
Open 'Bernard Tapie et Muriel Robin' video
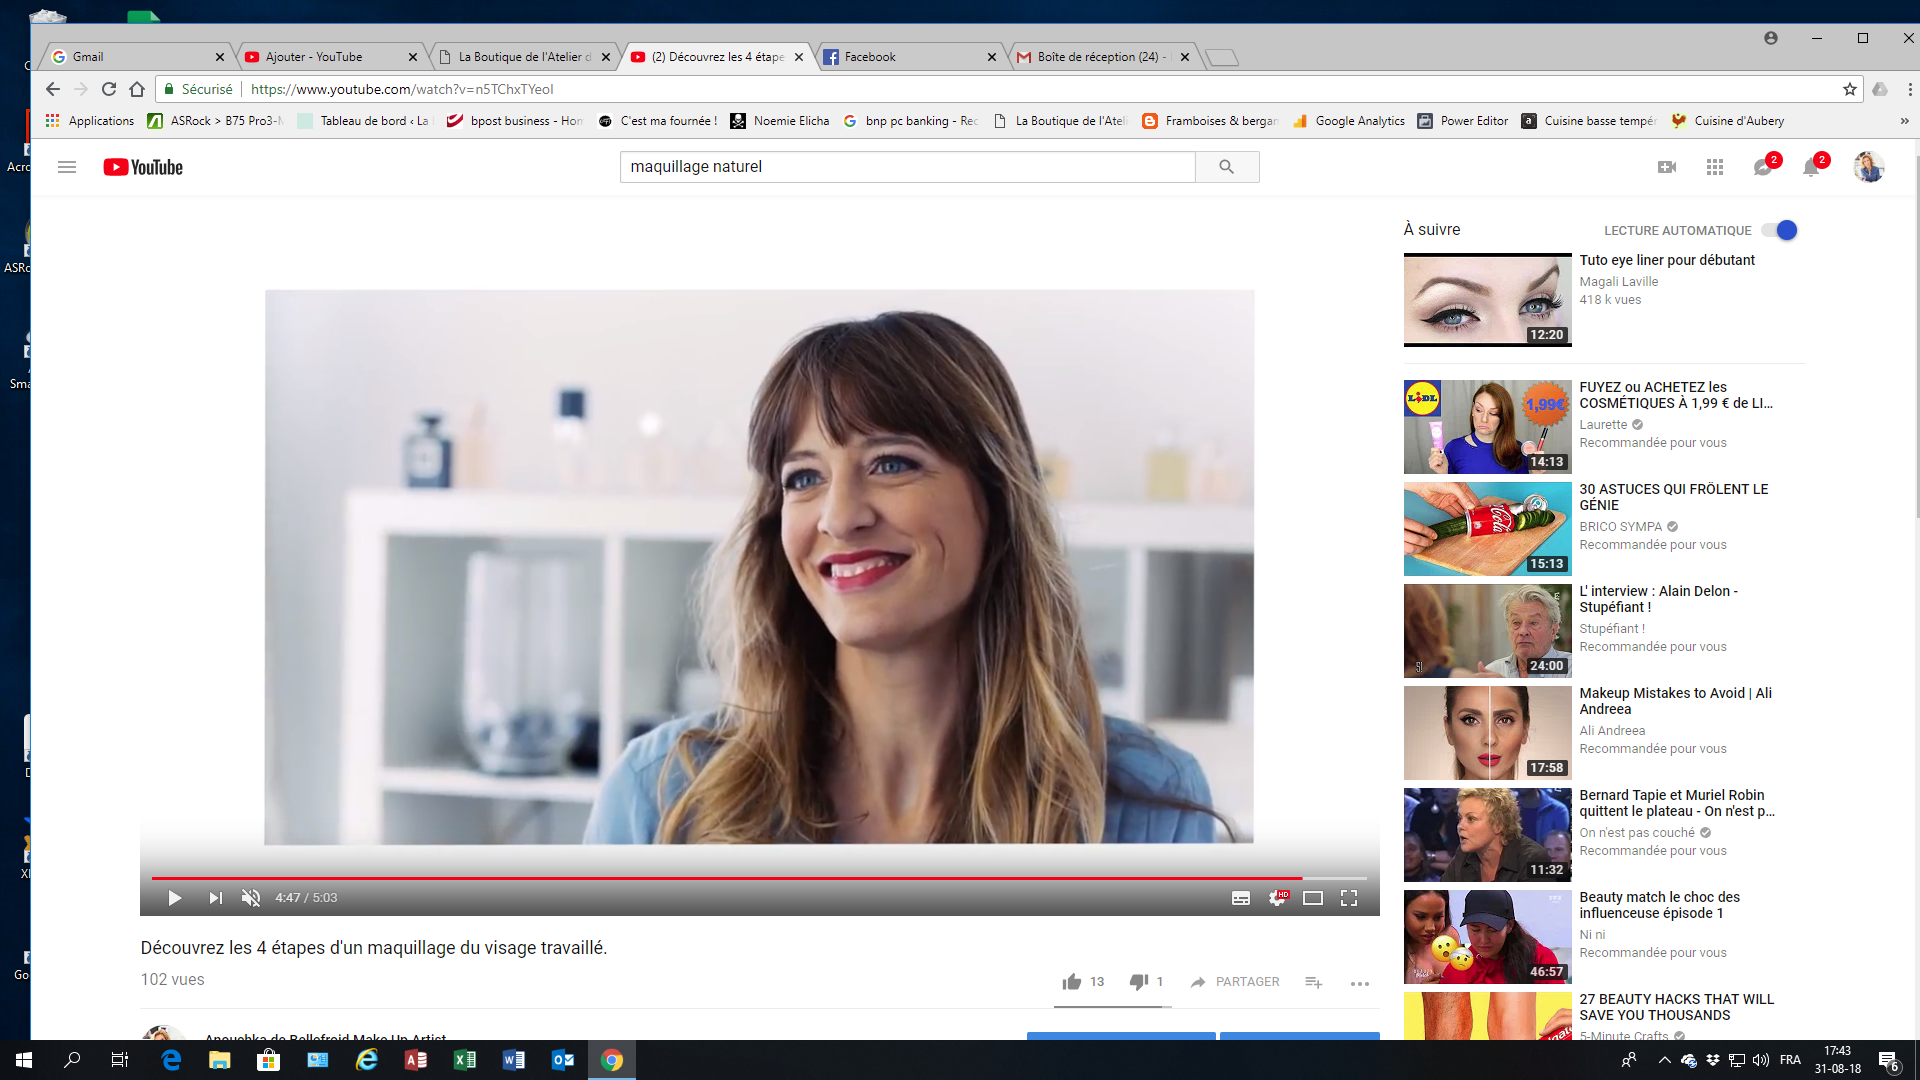1676,803
